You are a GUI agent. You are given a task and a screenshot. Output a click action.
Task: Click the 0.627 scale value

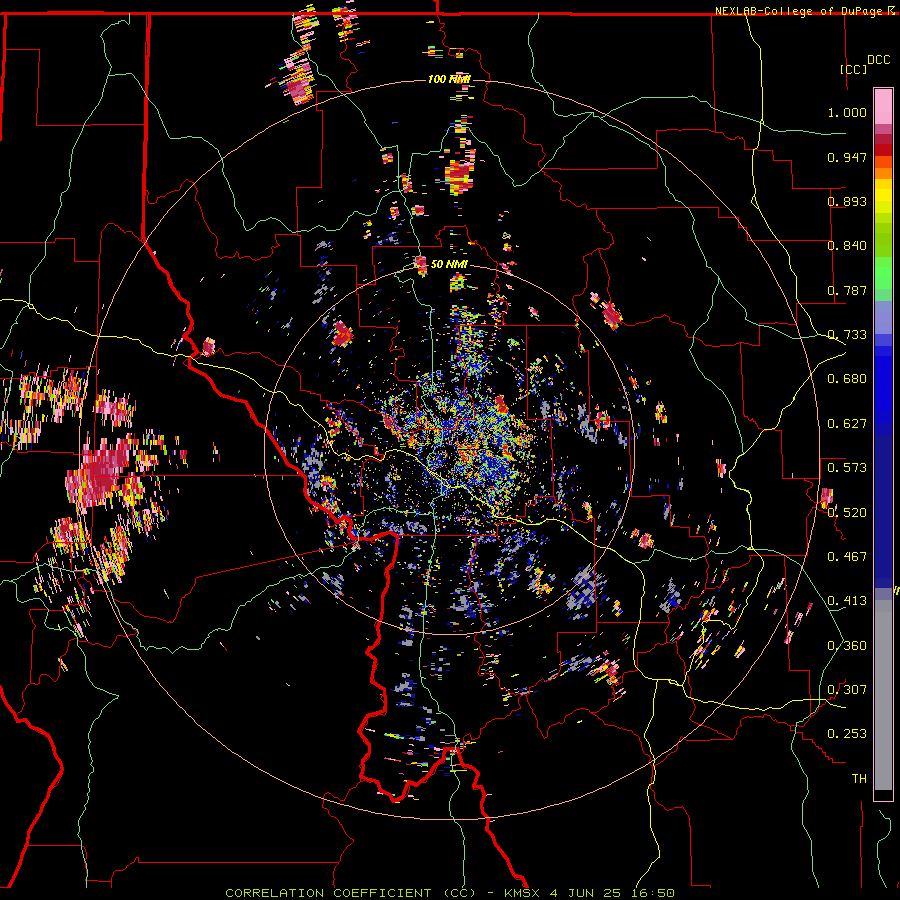pyautogui.click(x=847, y=424)
